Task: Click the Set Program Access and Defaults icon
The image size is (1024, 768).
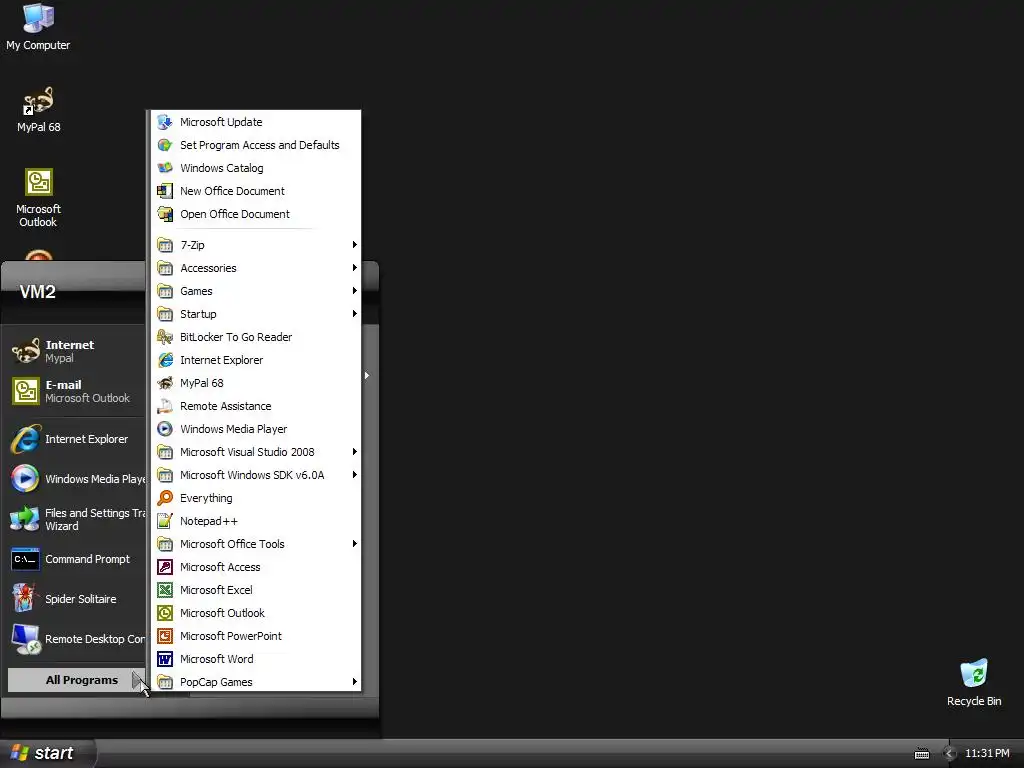Action: [165, 145]
